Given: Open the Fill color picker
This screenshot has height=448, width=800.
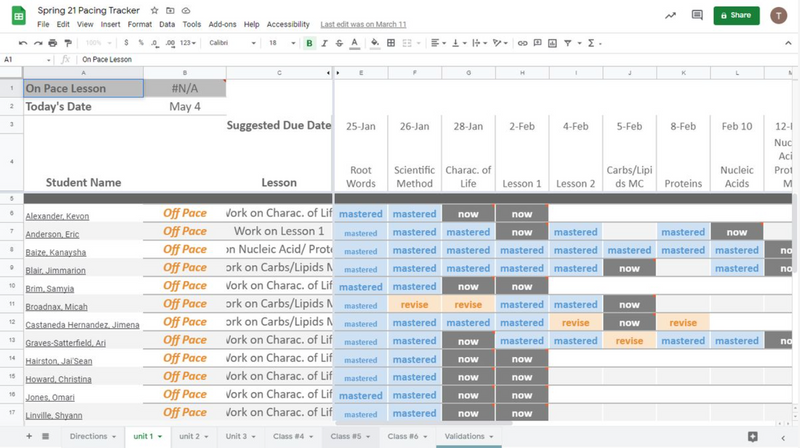Looking at the screenshot, I should [x=375, y=43].
